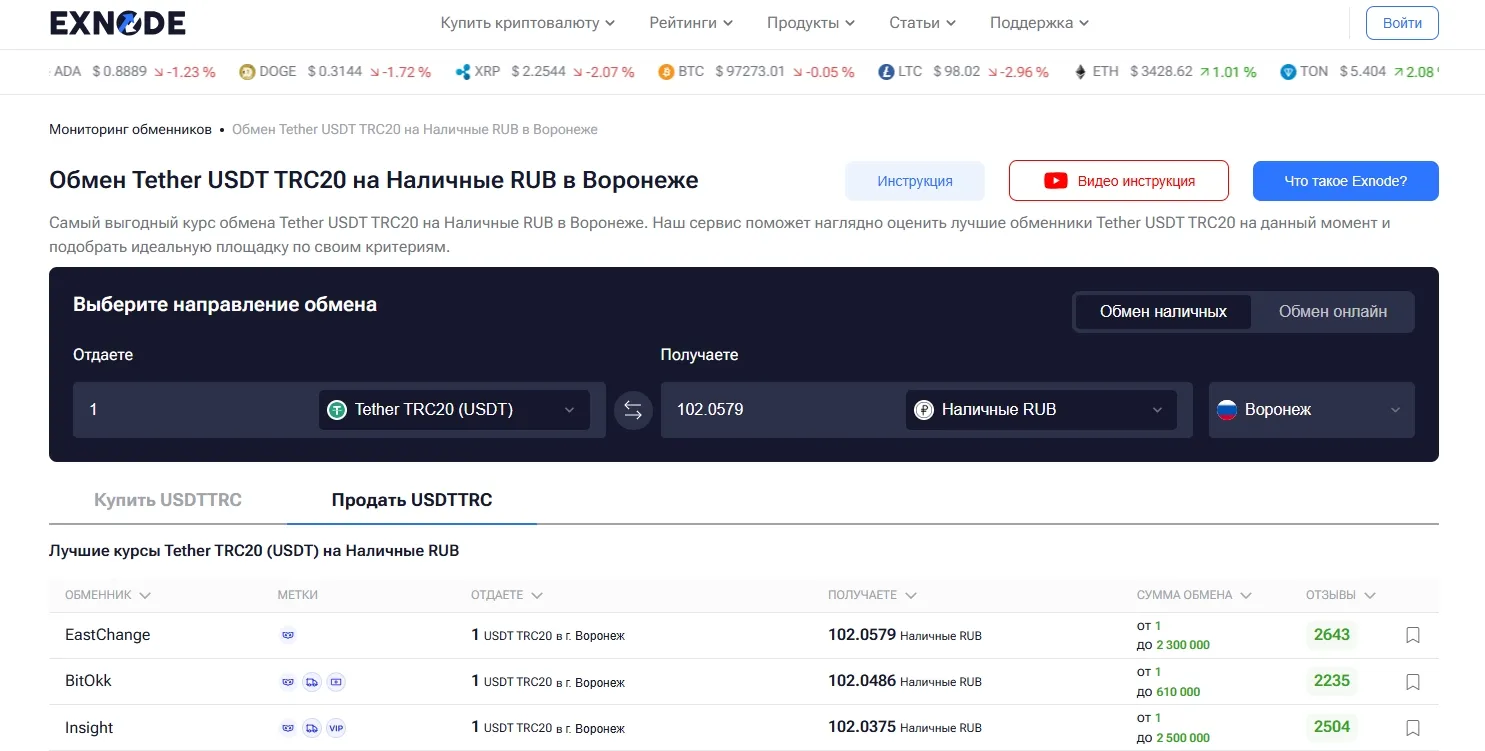Click the mask icon next to EastChange
This screenshot has width=1485, height=751.
[x=288, y=635]
